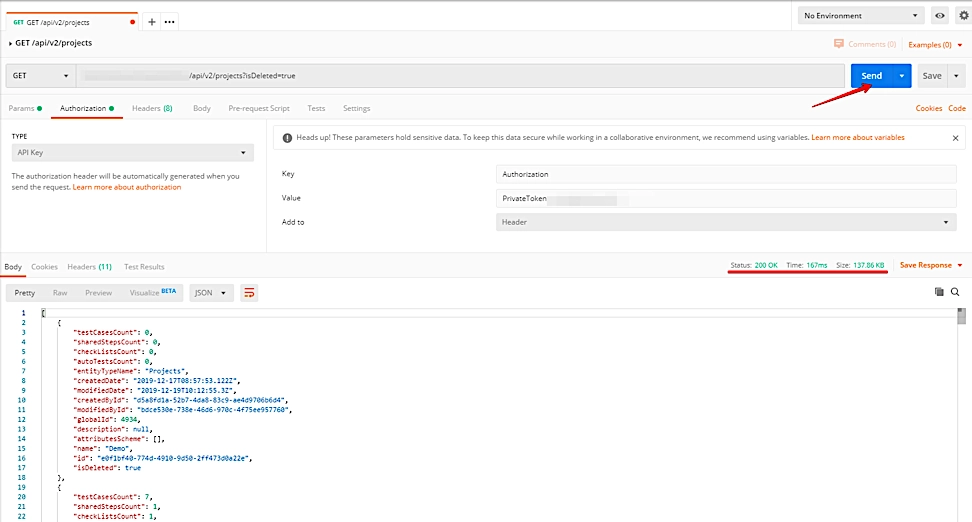Screen dimensions: 972x522
Task: Select the Pretty response view
Action: tap(25, 293)
